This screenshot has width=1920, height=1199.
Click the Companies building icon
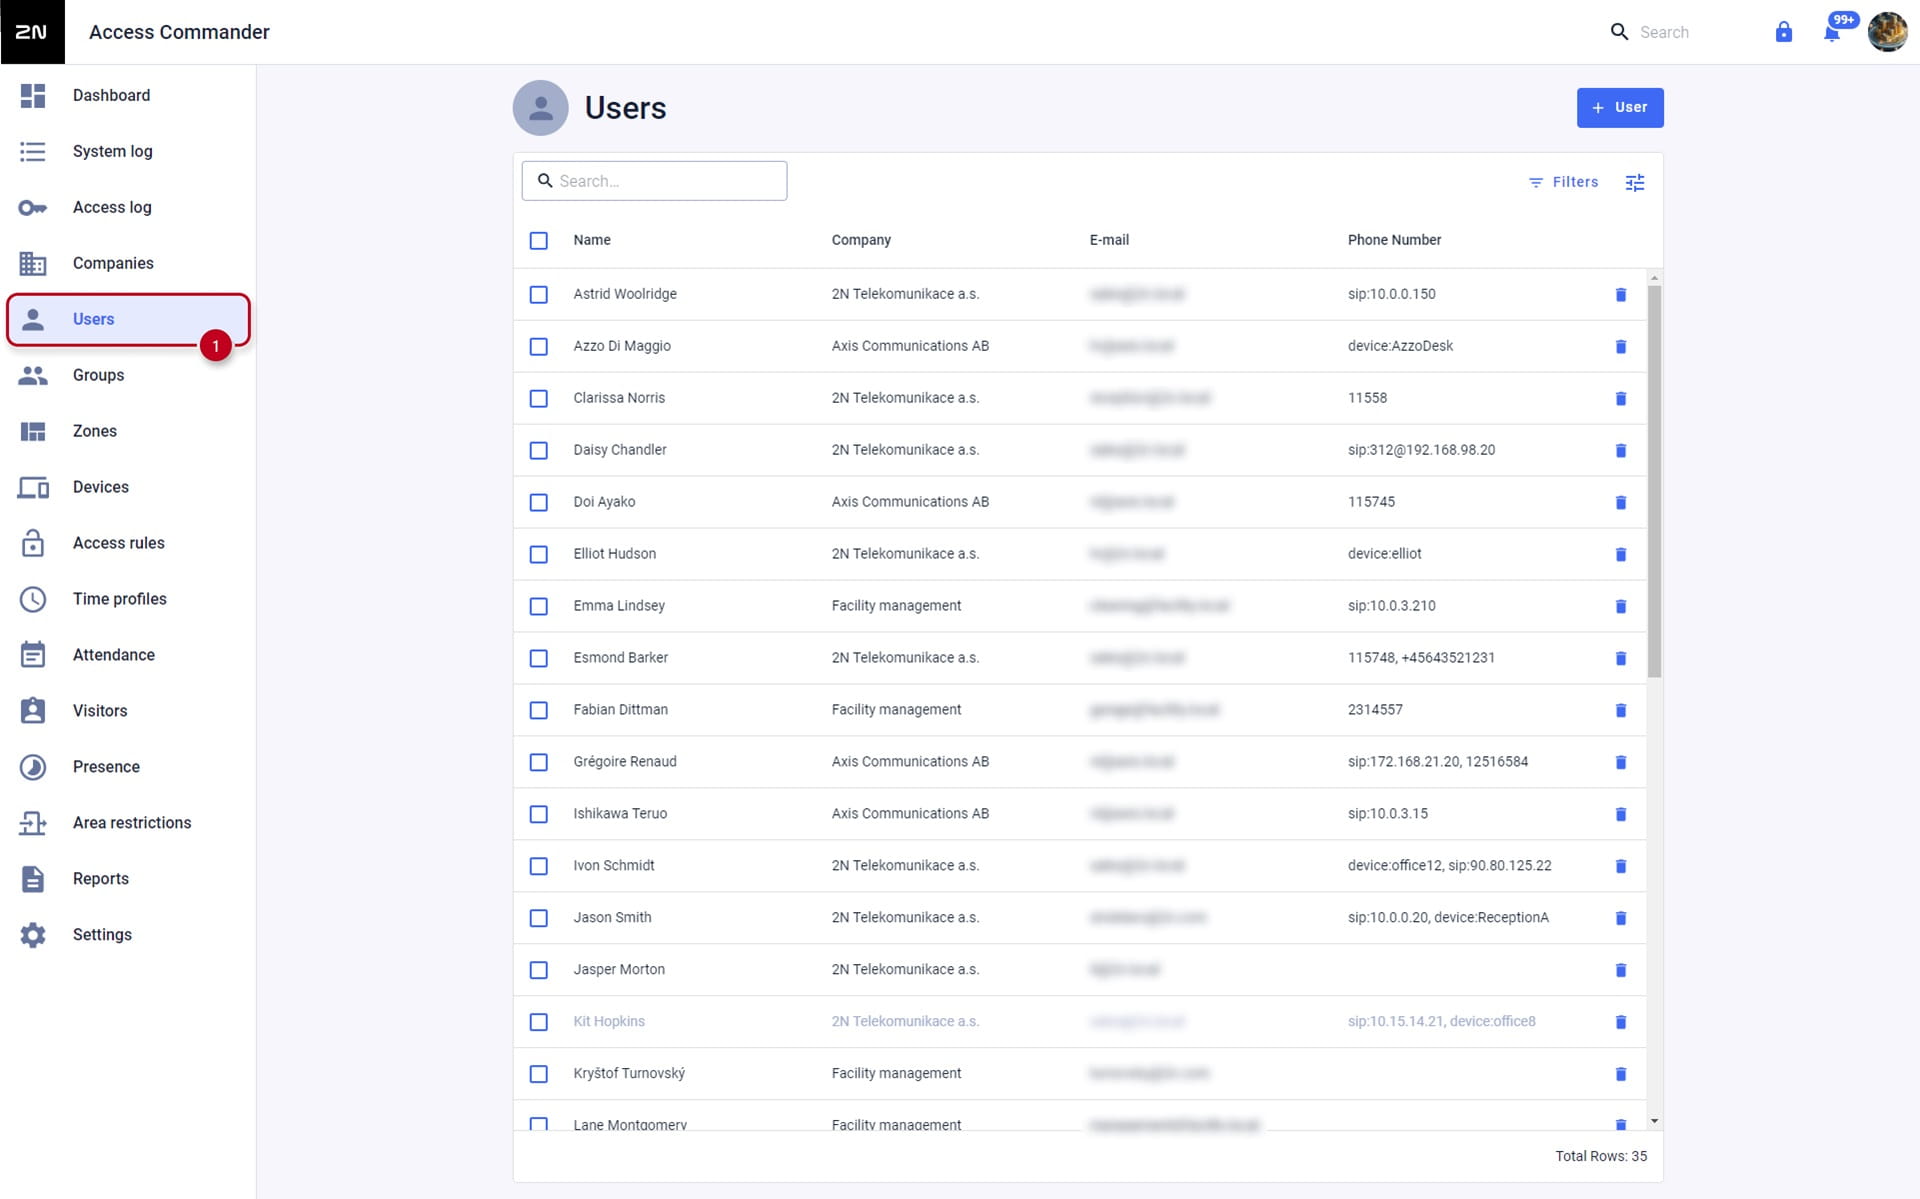[33, 263]
